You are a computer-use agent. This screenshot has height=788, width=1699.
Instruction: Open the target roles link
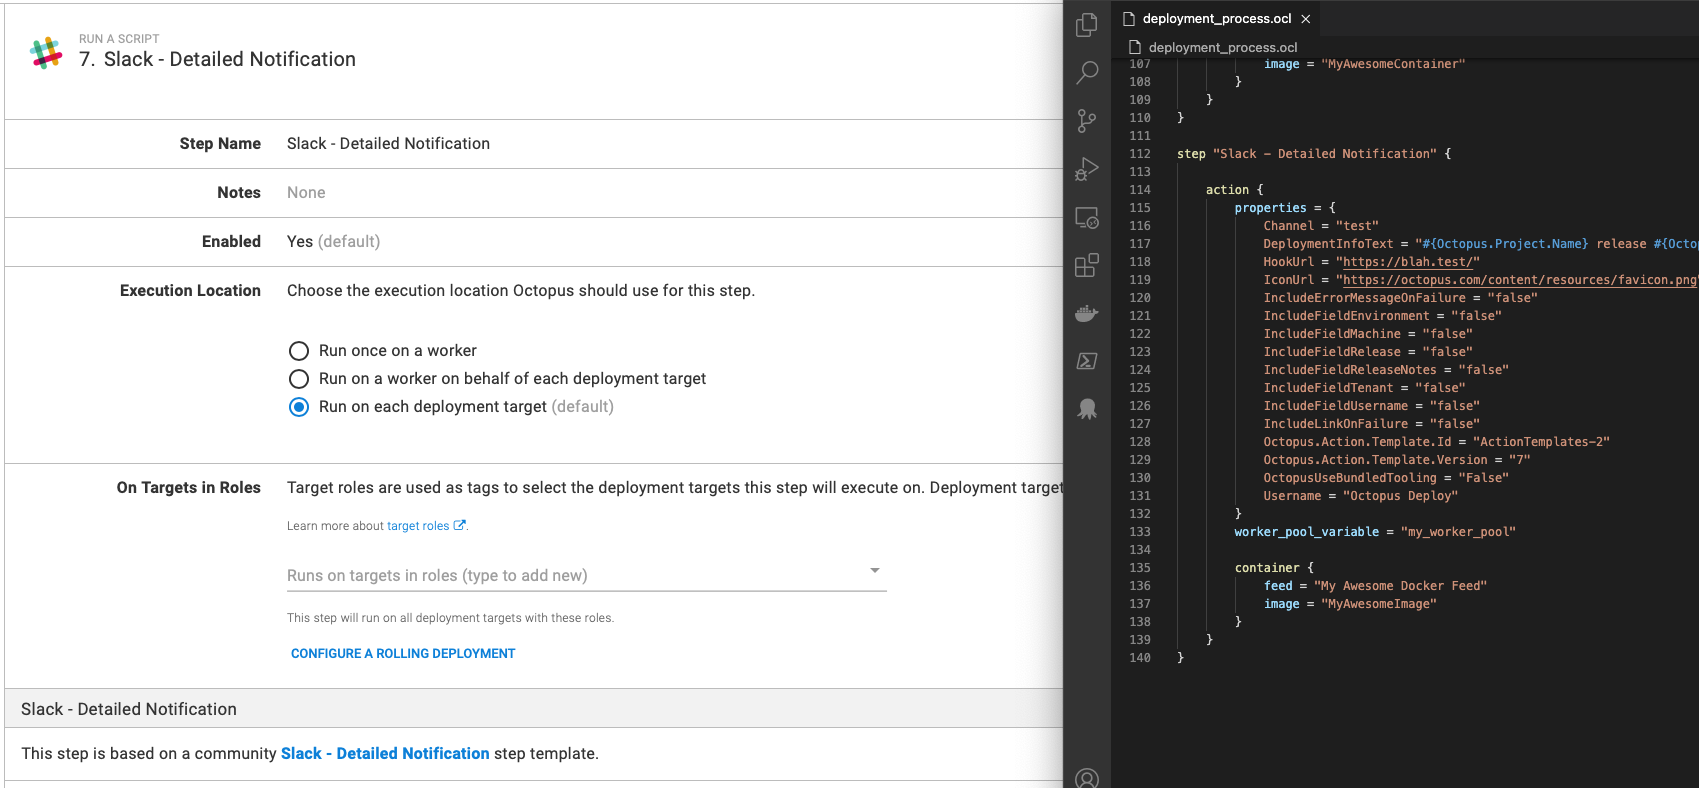[418, 526]
